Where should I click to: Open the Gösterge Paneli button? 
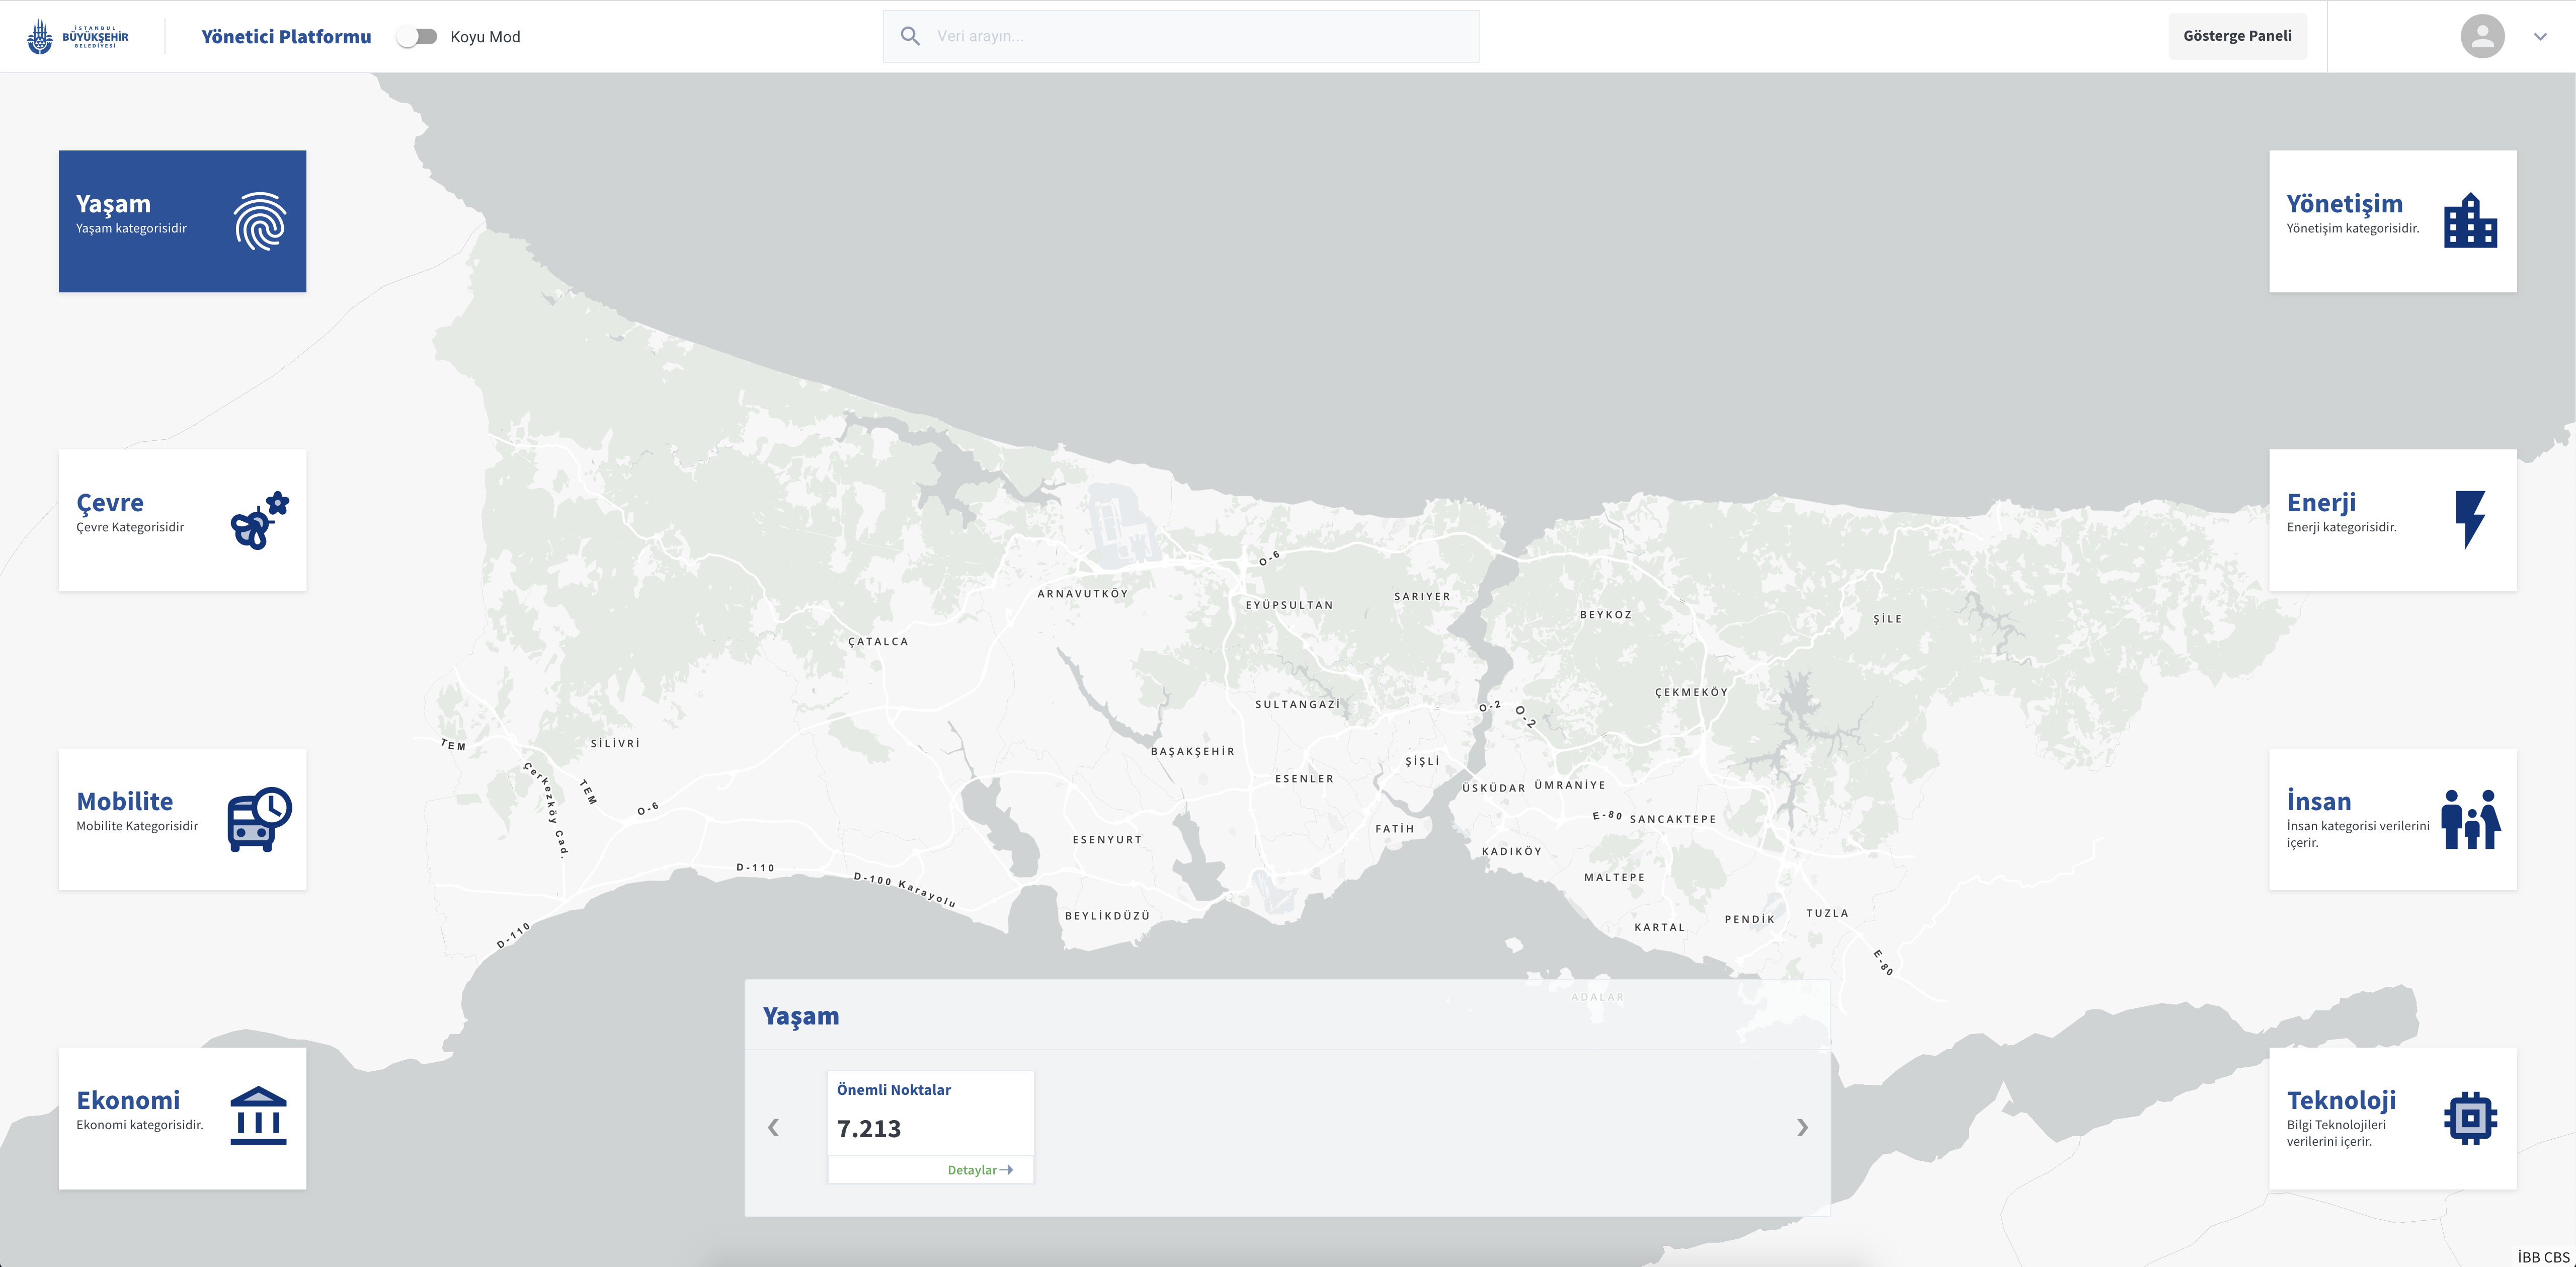(2237, 36)
